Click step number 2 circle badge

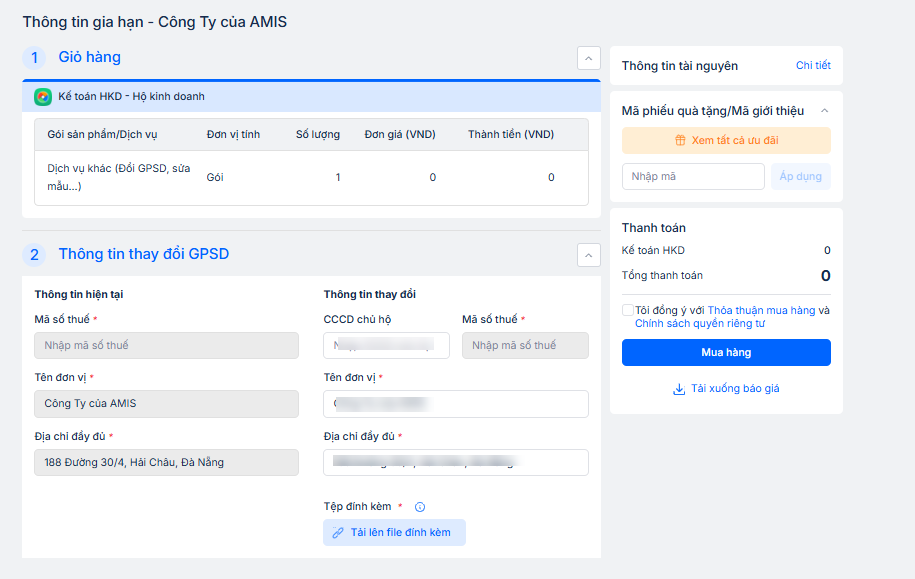[x=34, y=255]
